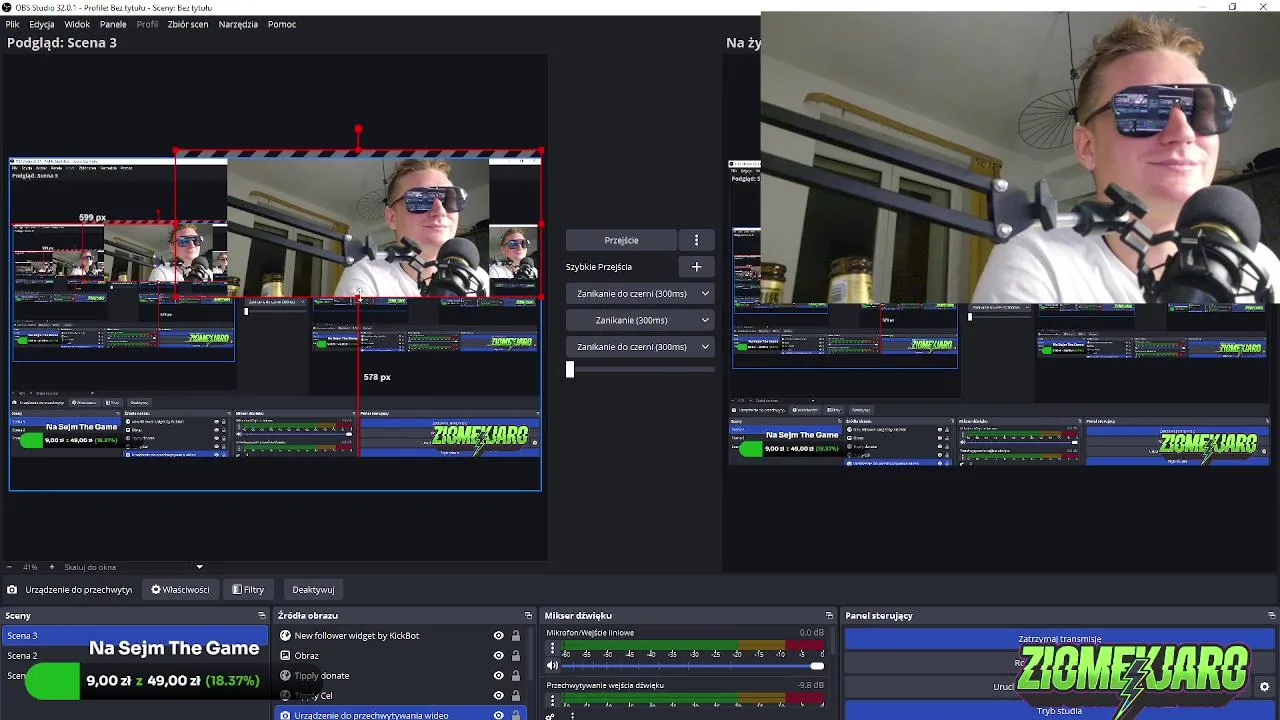
Task: Lock the Obraz source
Action: click(x=516, y=656)
